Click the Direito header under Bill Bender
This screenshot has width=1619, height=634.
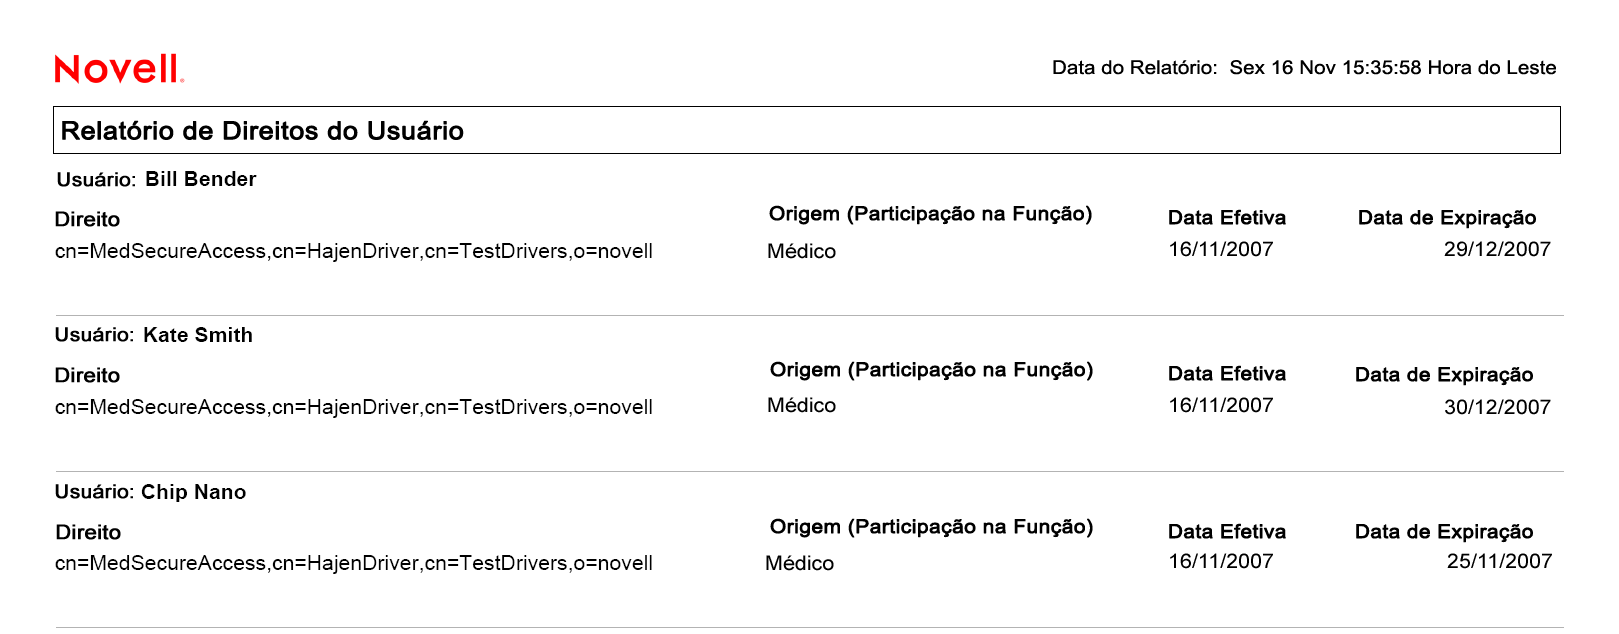click(x=87, y=219)
